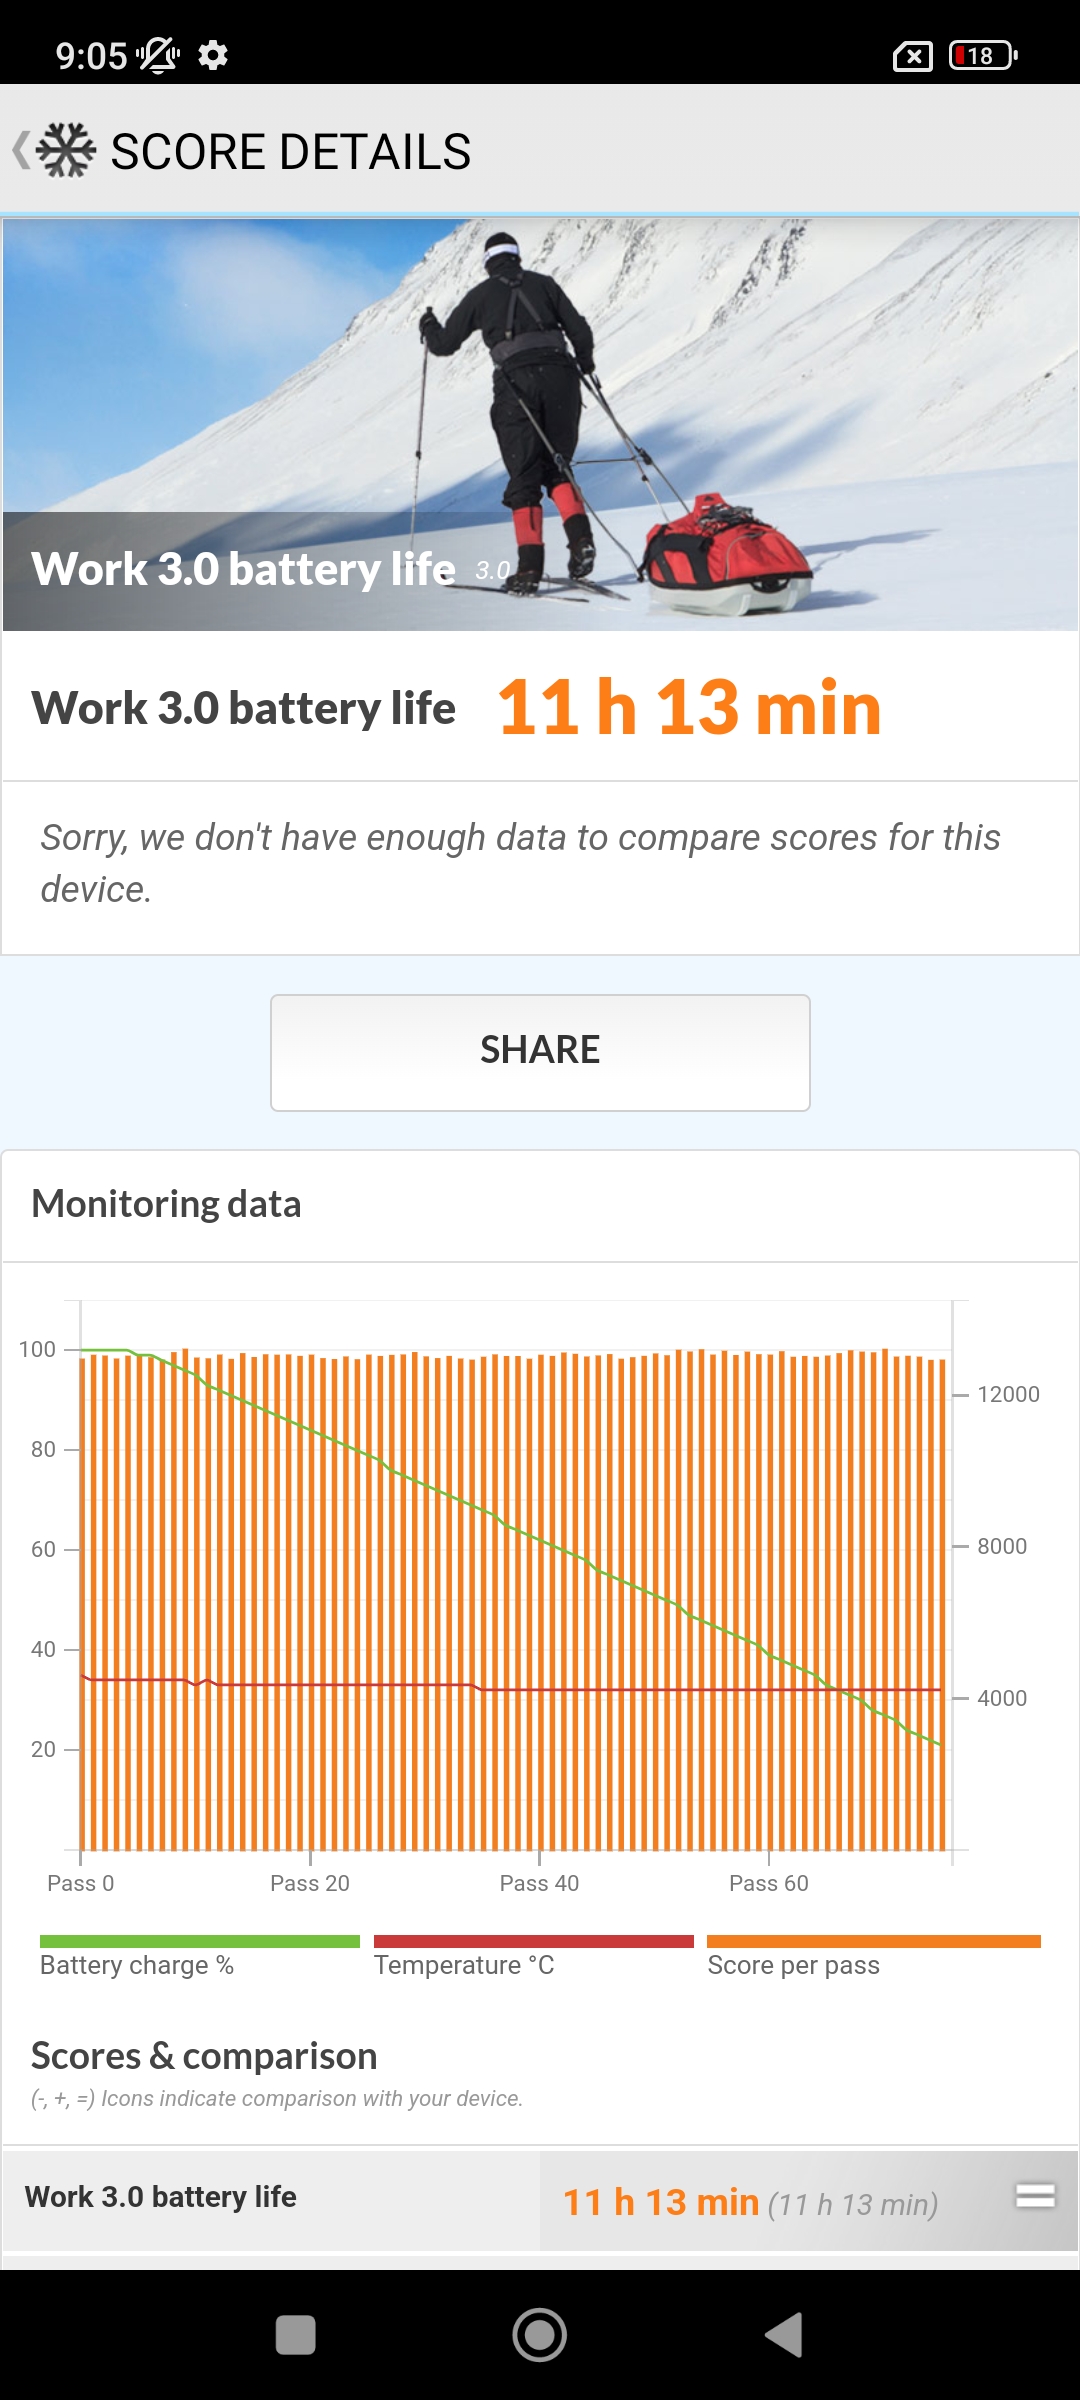Toggle the Battery charge % legend
This screenshot has width=1080, height=2400.
(199, 1956)
